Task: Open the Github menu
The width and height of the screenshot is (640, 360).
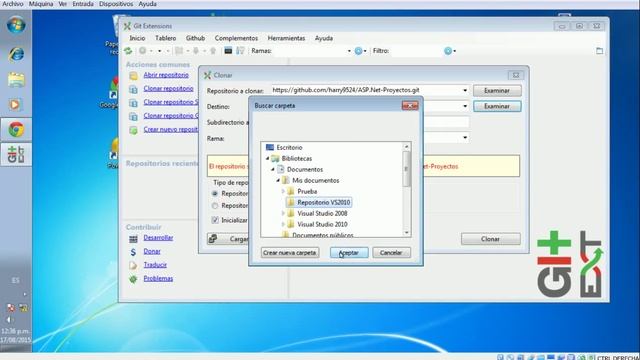Action: [x=195, y=38]
